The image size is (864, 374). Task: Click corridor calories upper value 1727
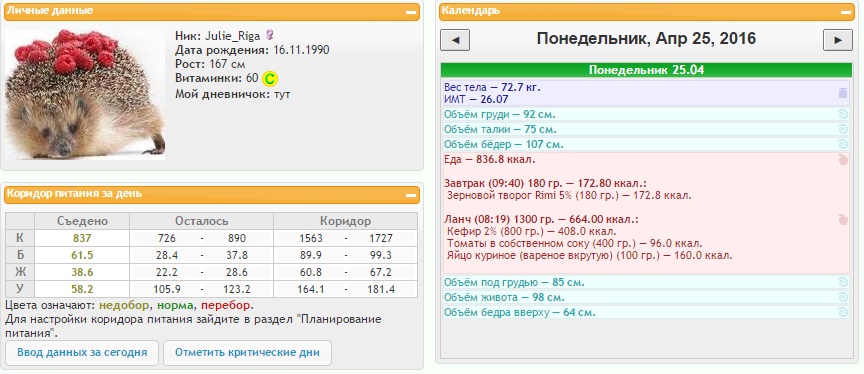(380, 239)
